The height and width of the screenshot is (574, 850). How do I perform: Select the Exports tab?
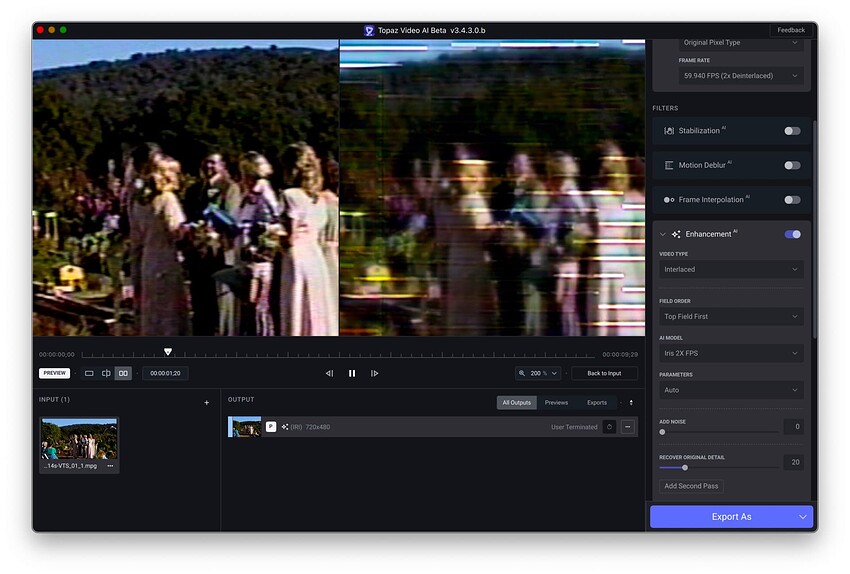click(x=597, y=403)
